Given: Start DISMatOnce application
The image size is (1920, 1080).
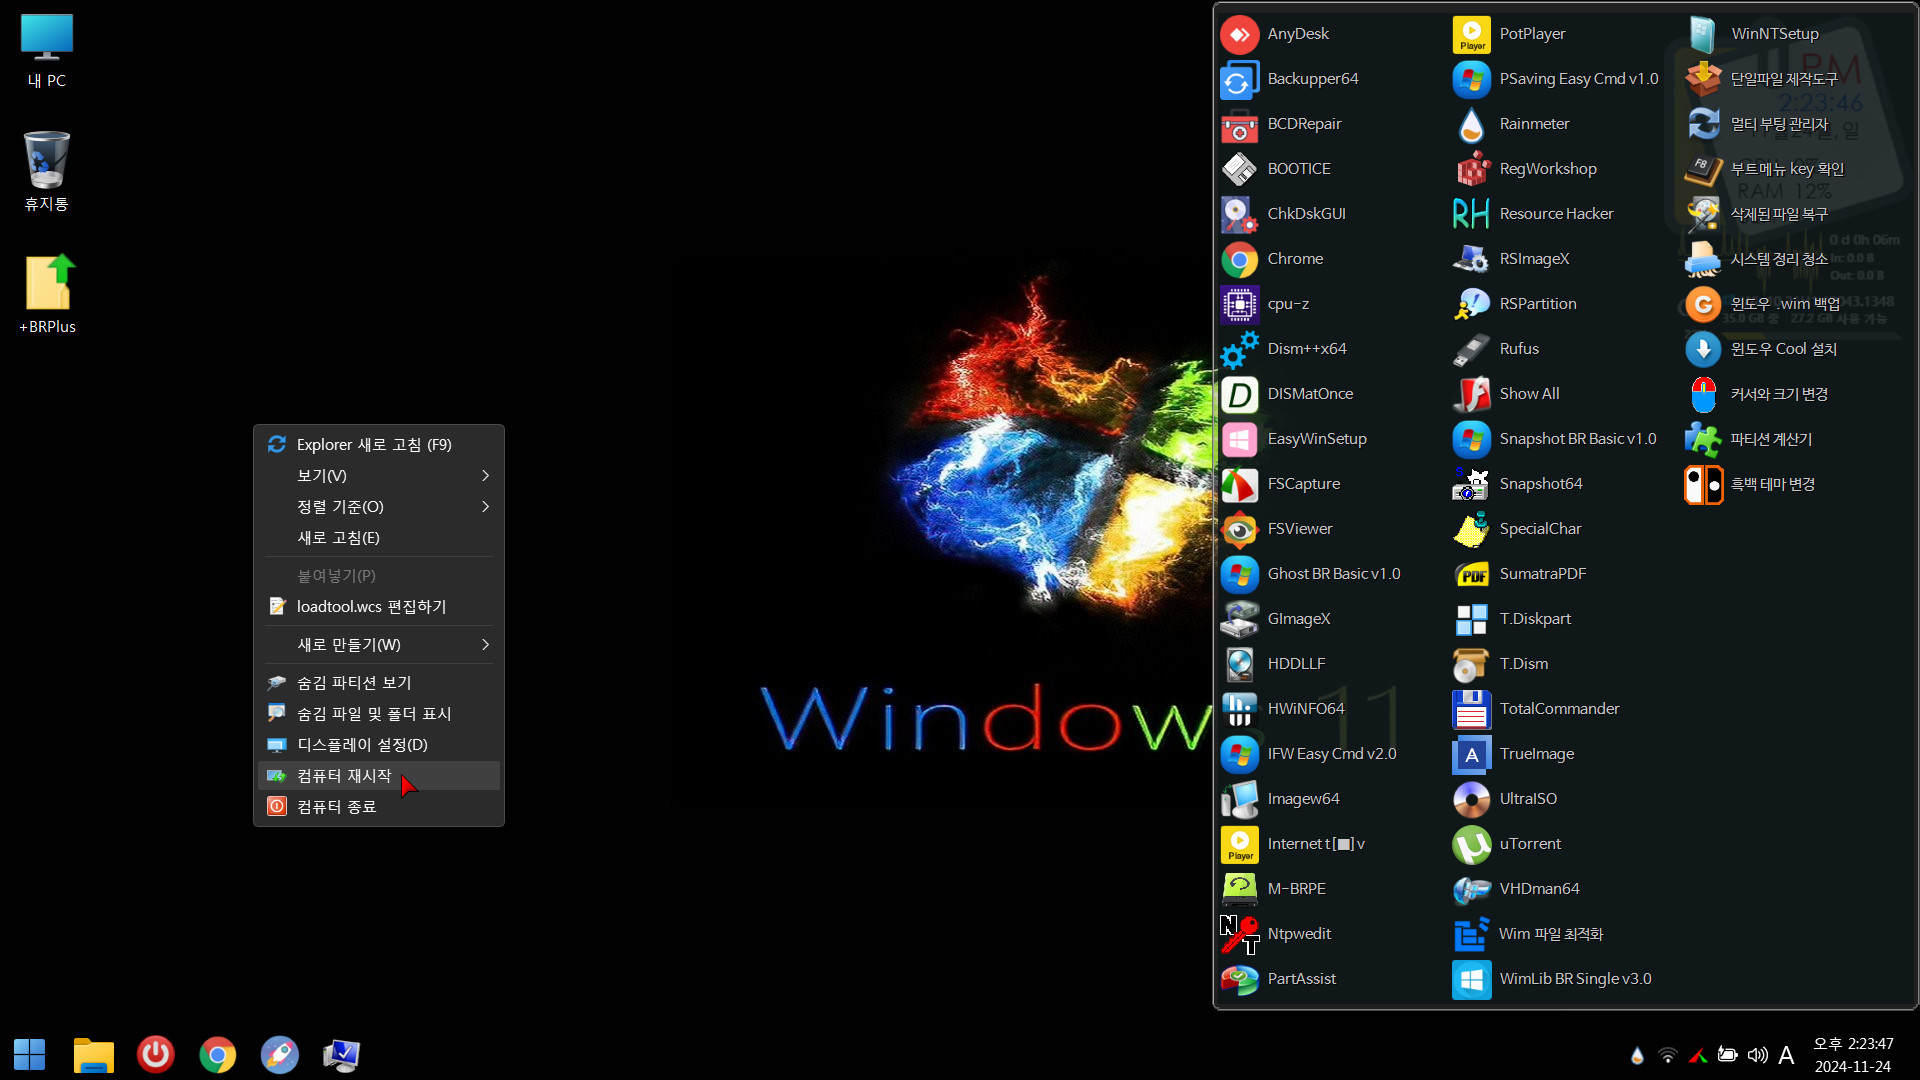Looking at the screenshot, I should pos(1287,394).
